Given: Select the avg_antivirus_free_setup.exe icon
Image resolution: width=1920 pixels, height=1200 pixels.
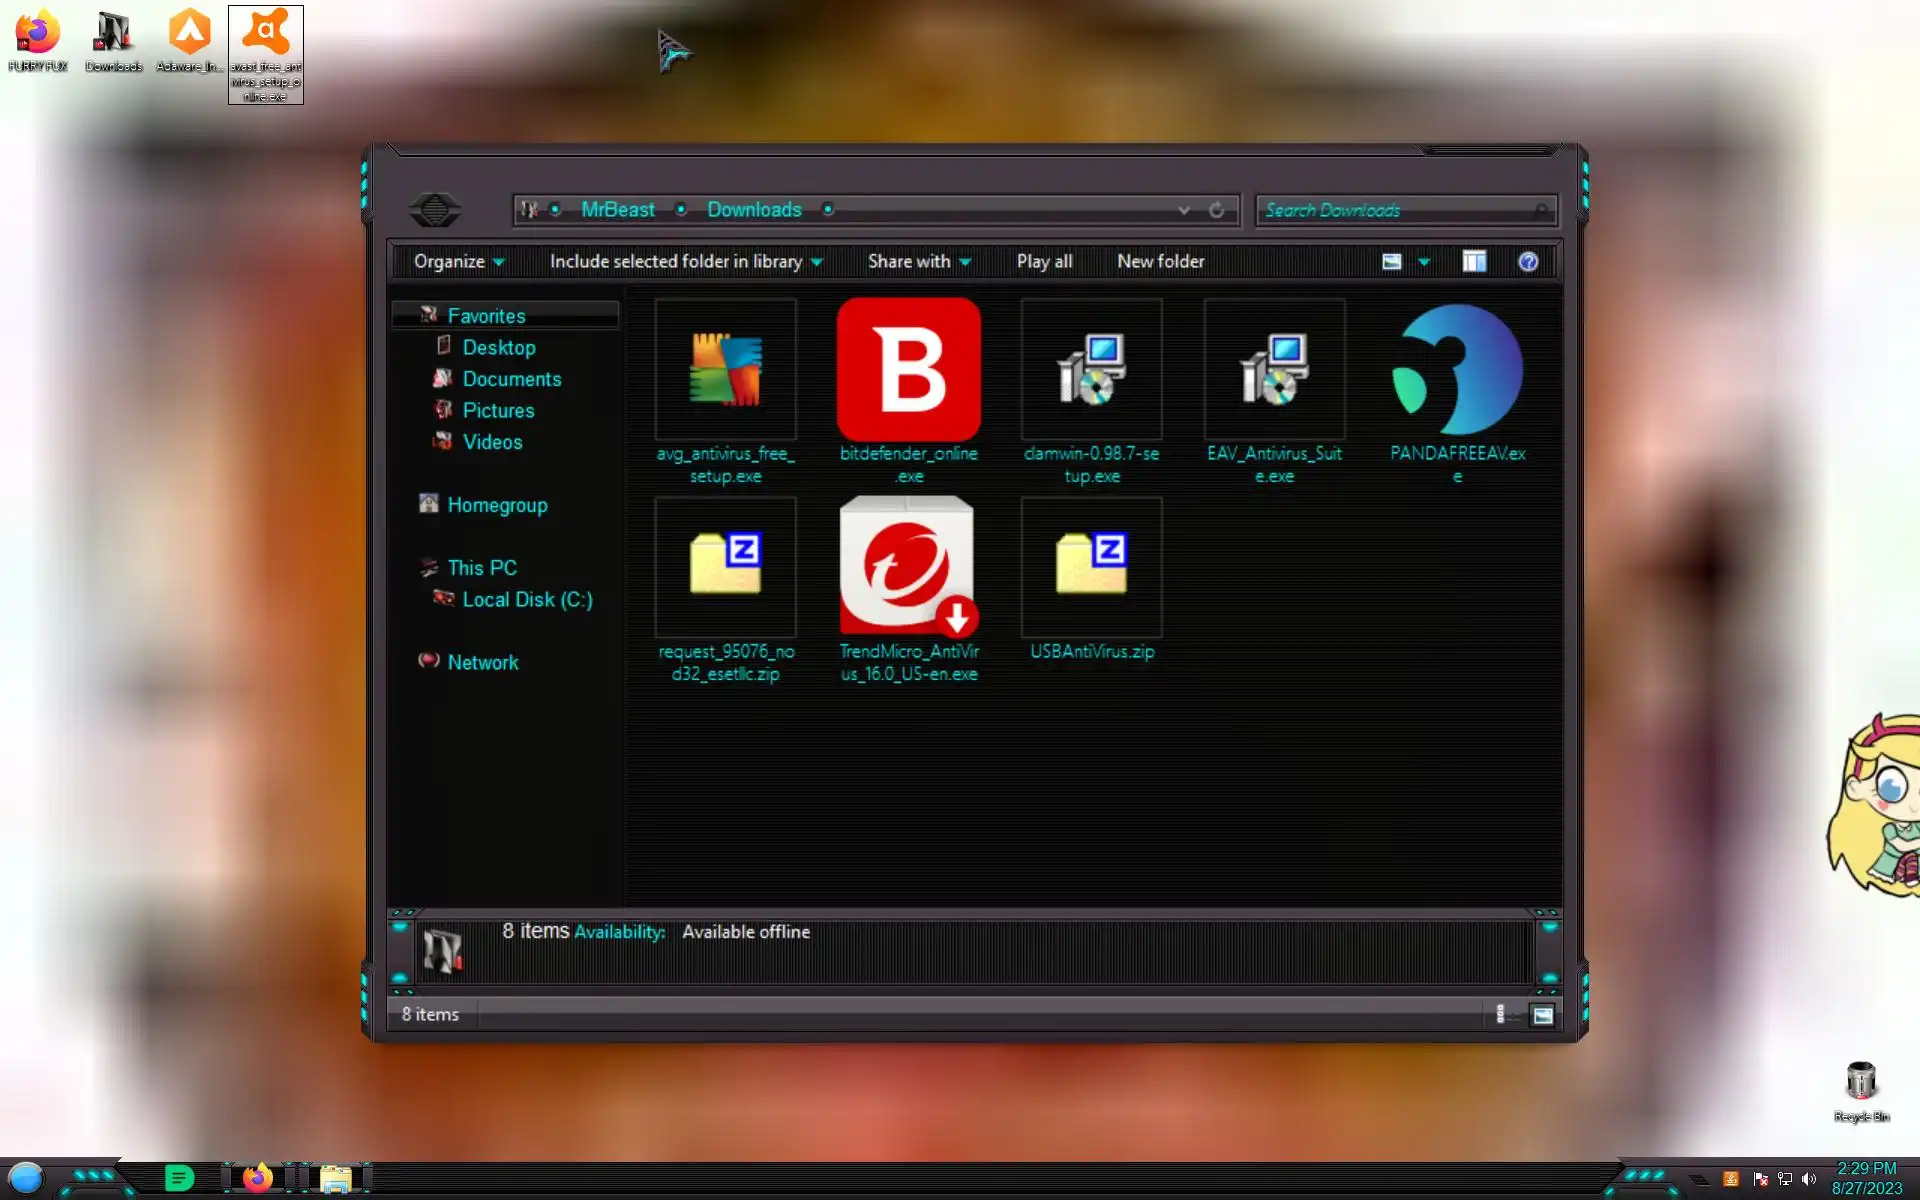Looking at the screenshot, I should (x=725, y=370).
